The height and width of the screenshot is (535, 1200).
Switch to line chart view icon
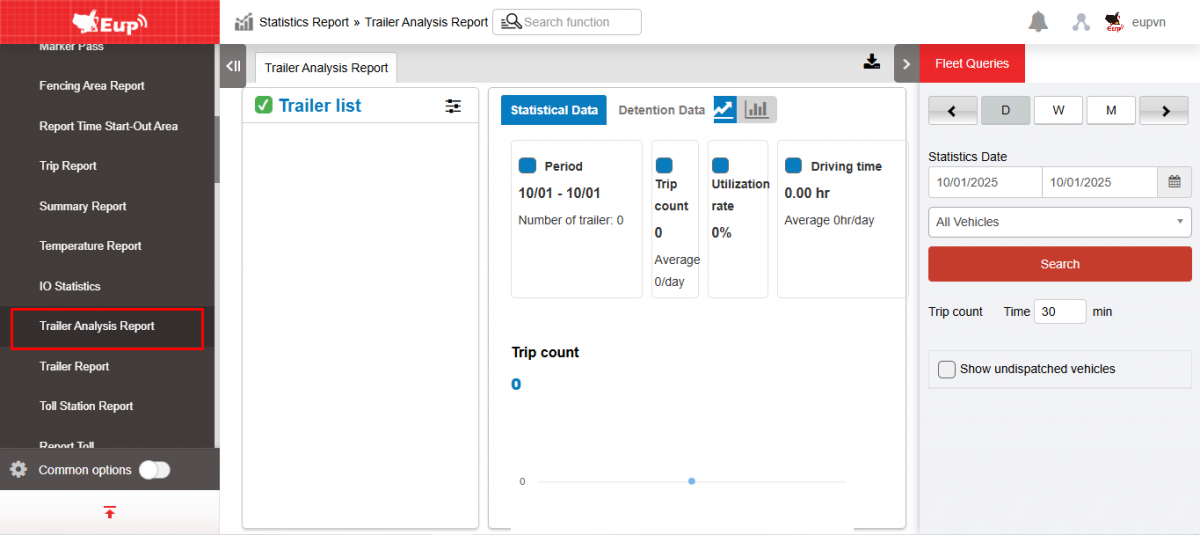[x=725, y=110]
